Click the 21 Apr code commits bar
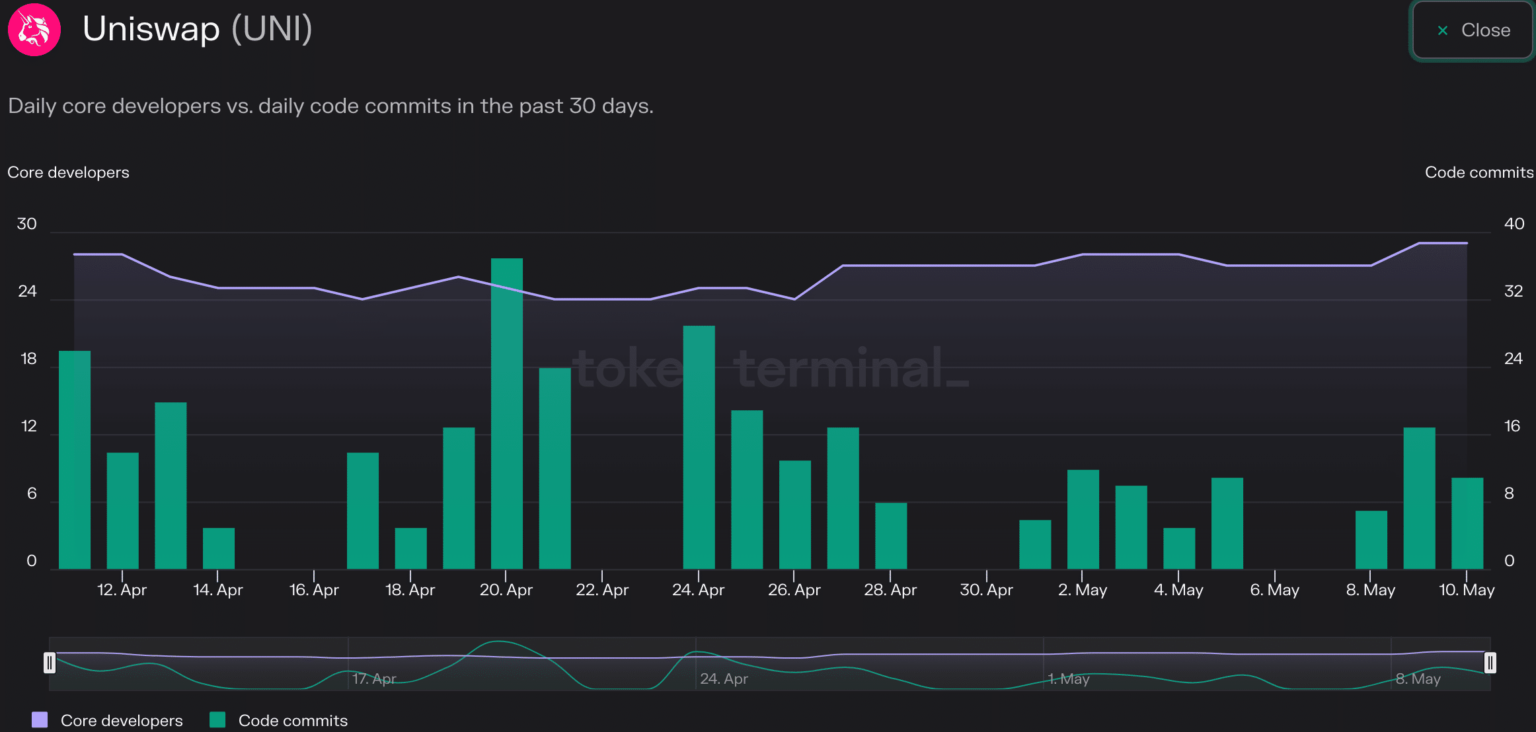This screenshot has height=732, width=1536. pos(555,468)
